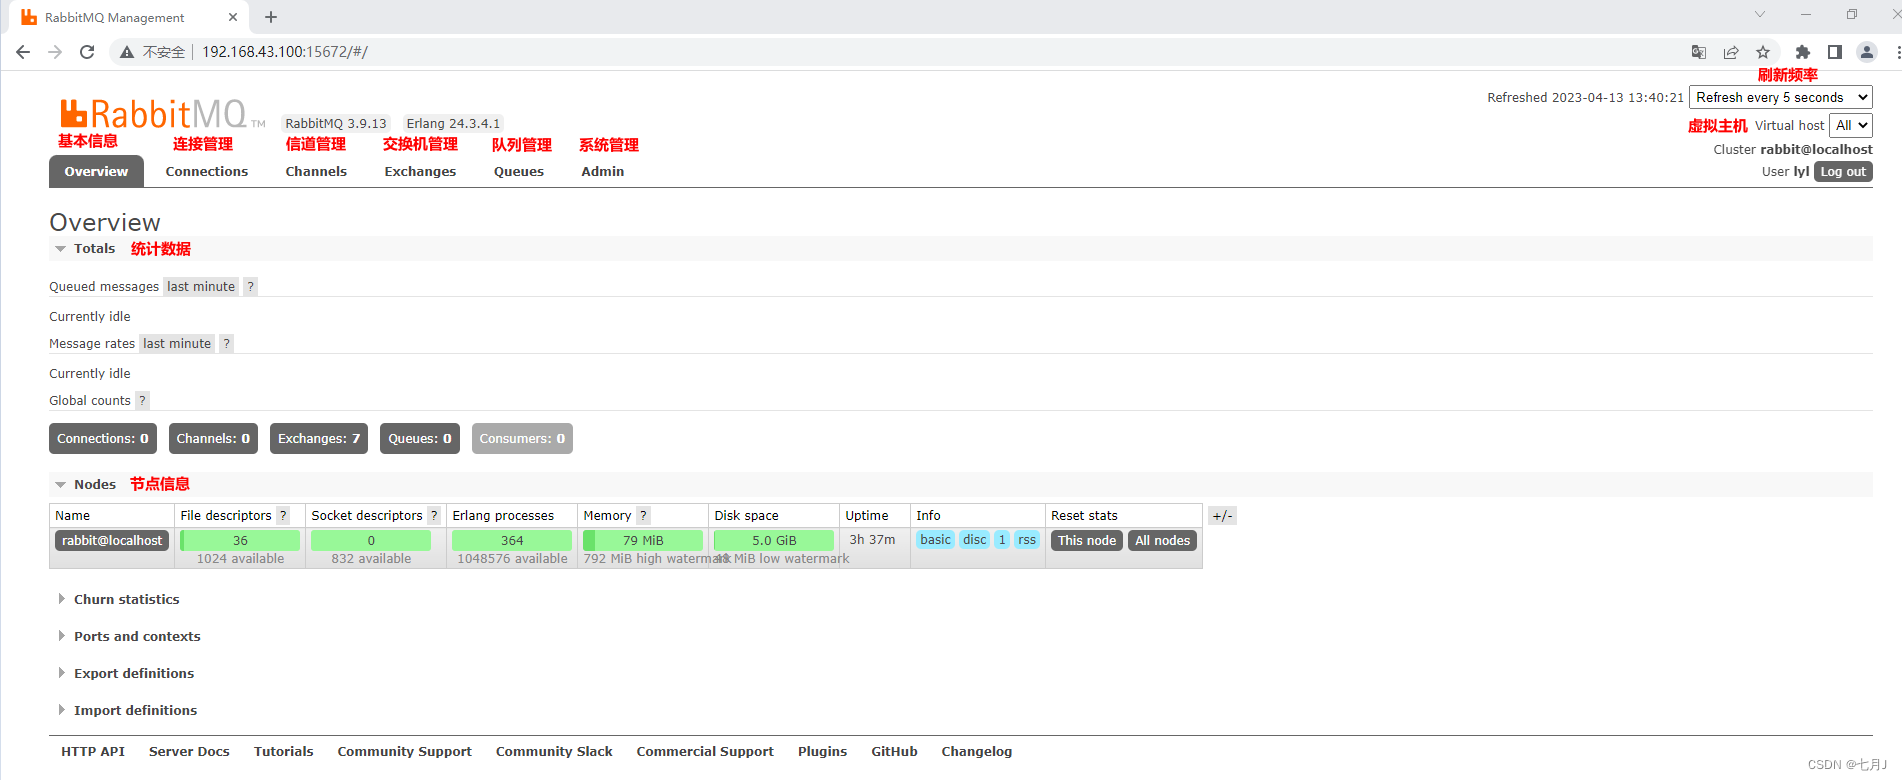Expand Churn statistics
1902x780 pixels.
coord(126,599)
